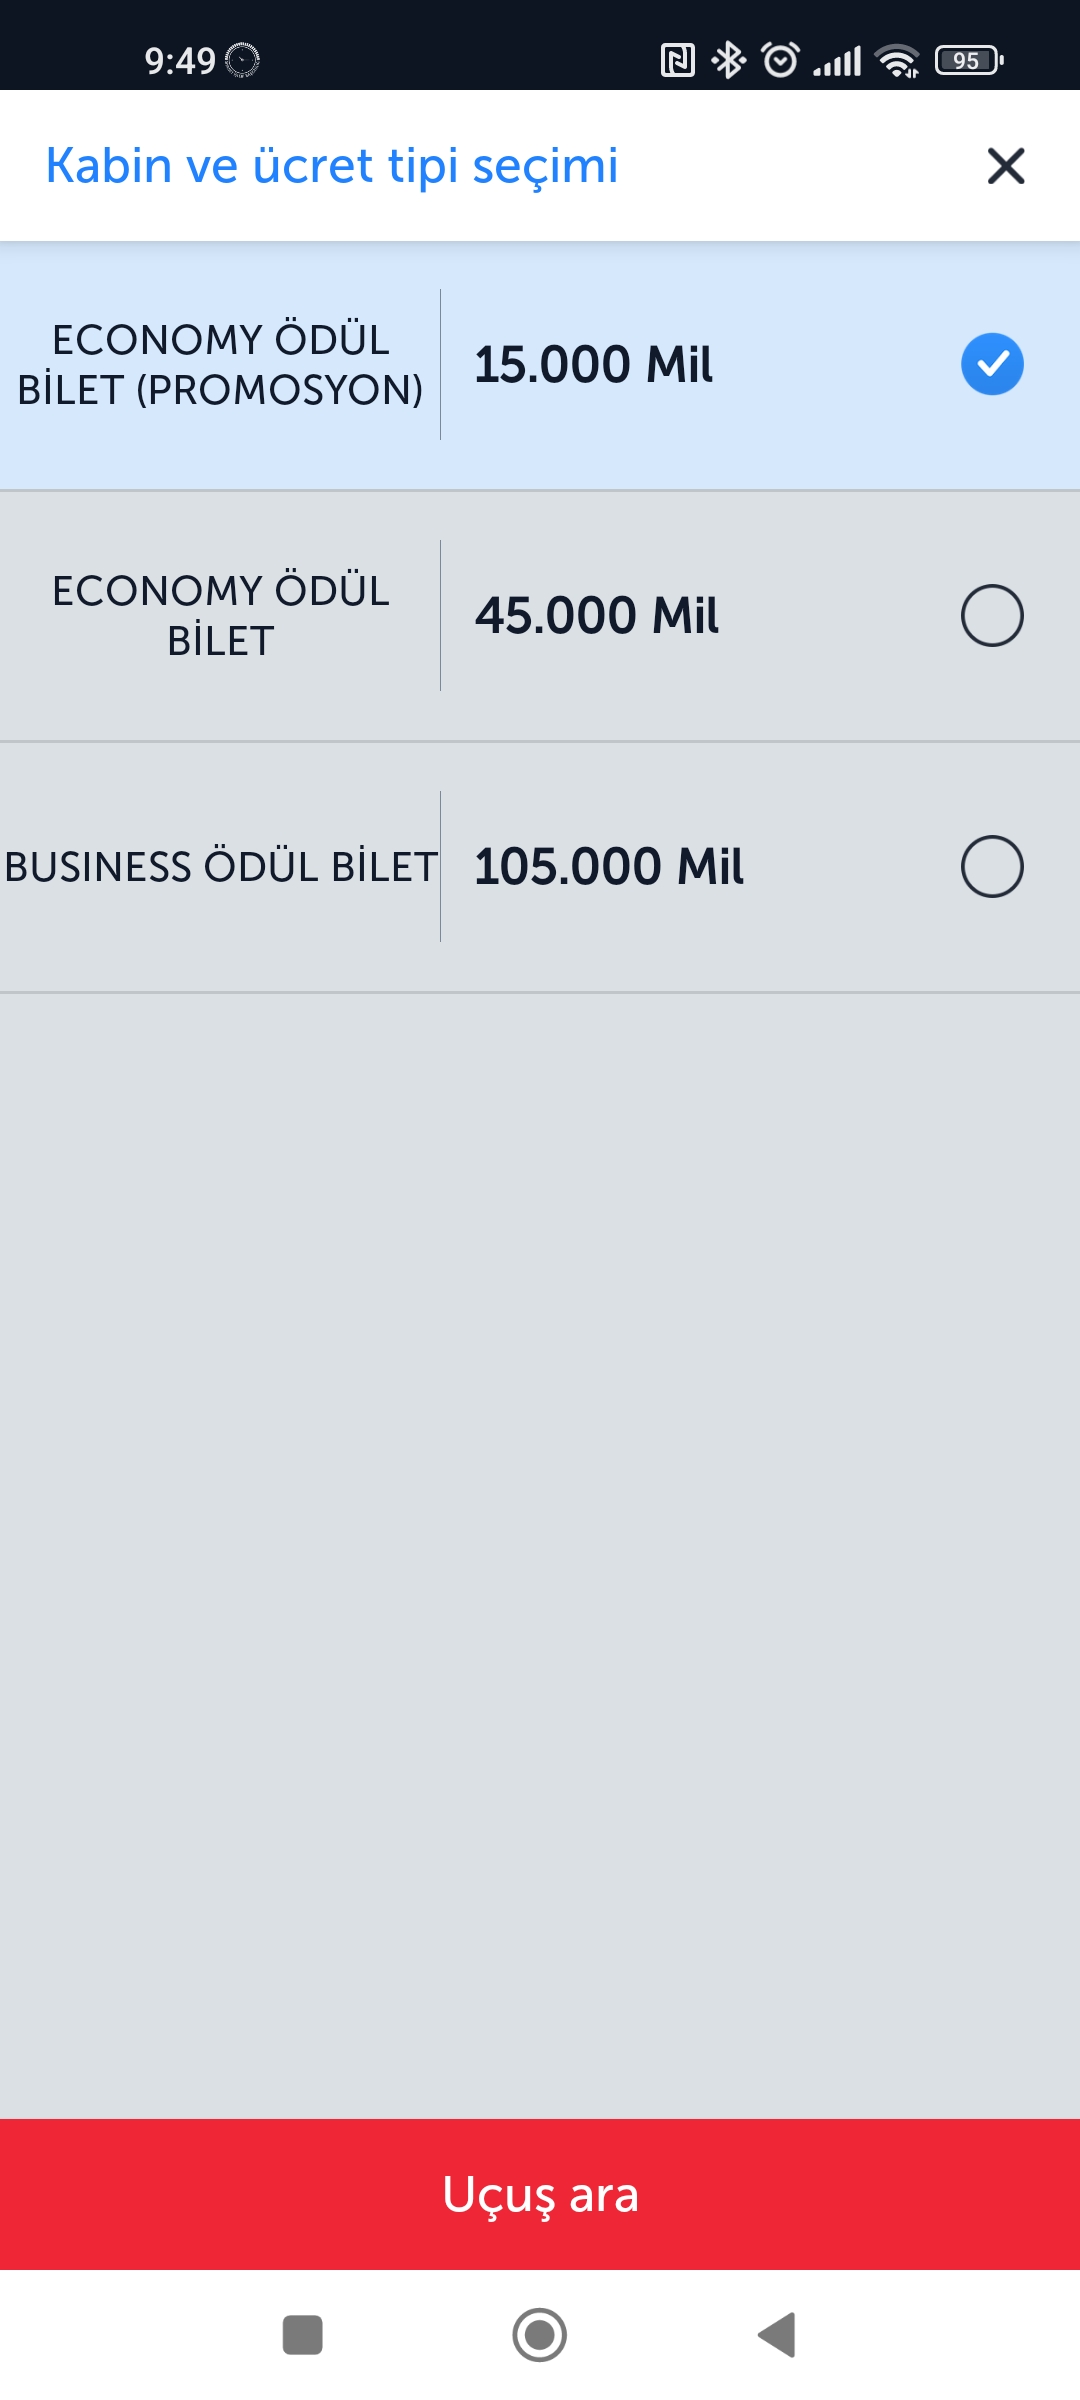Tap the 105.000 Mil price text
Viewport: 1080px width, 2400px height.
pyautogui.click(x=609, y=866)
